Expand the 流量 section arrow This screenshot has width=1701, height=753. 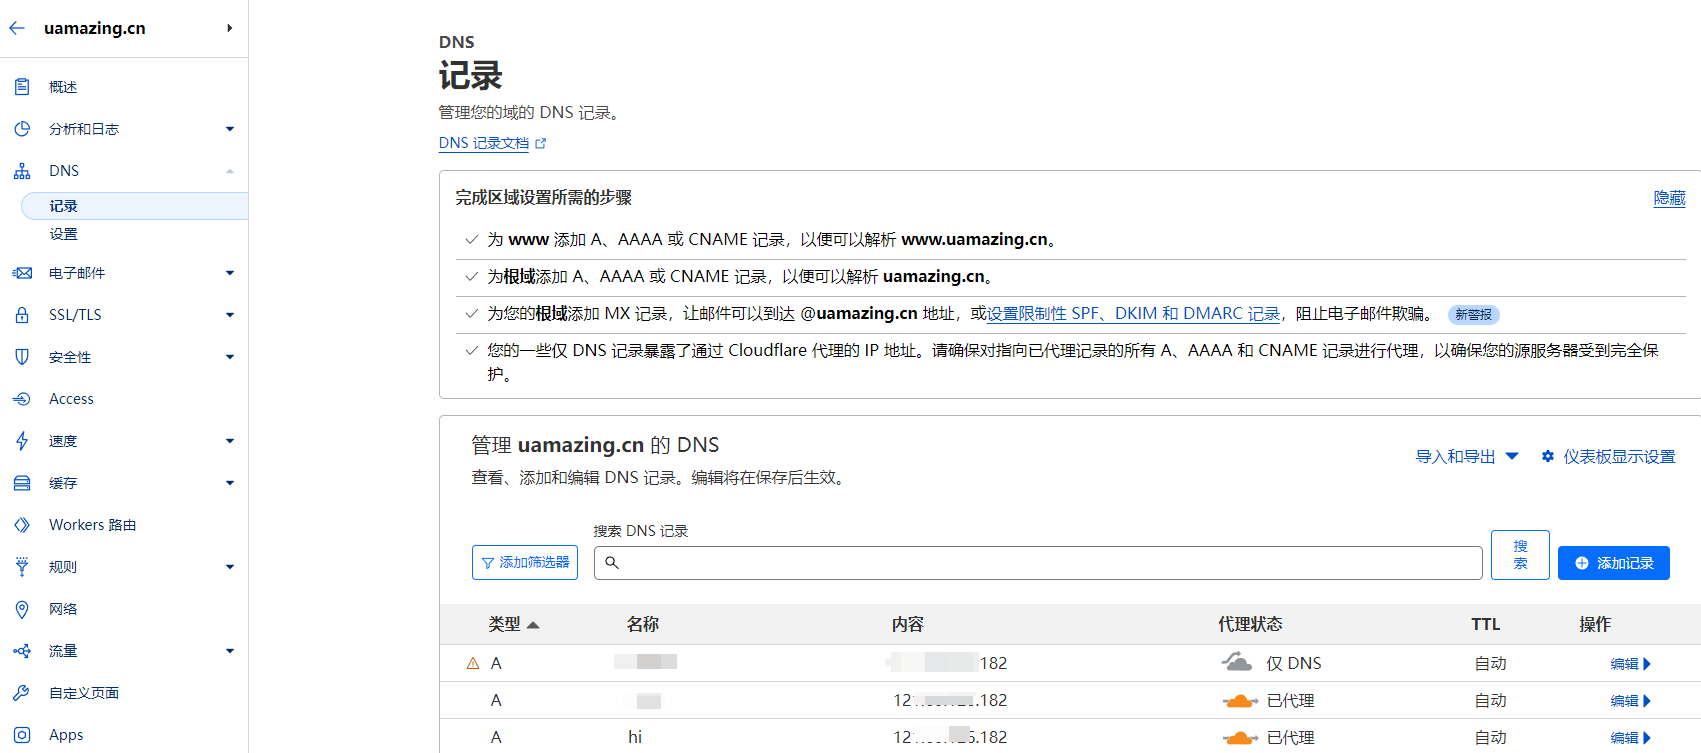tap(230, 651)
